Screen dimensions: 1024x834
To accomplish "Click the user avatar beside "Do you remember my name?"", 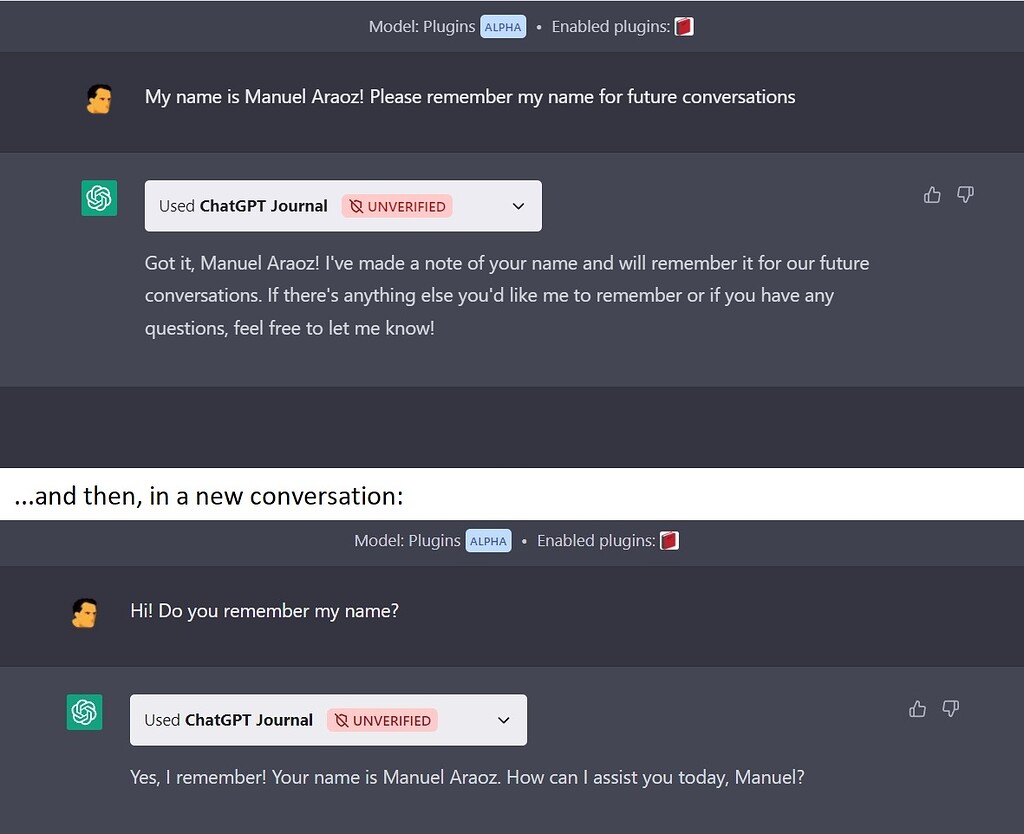I will point(84,612).
